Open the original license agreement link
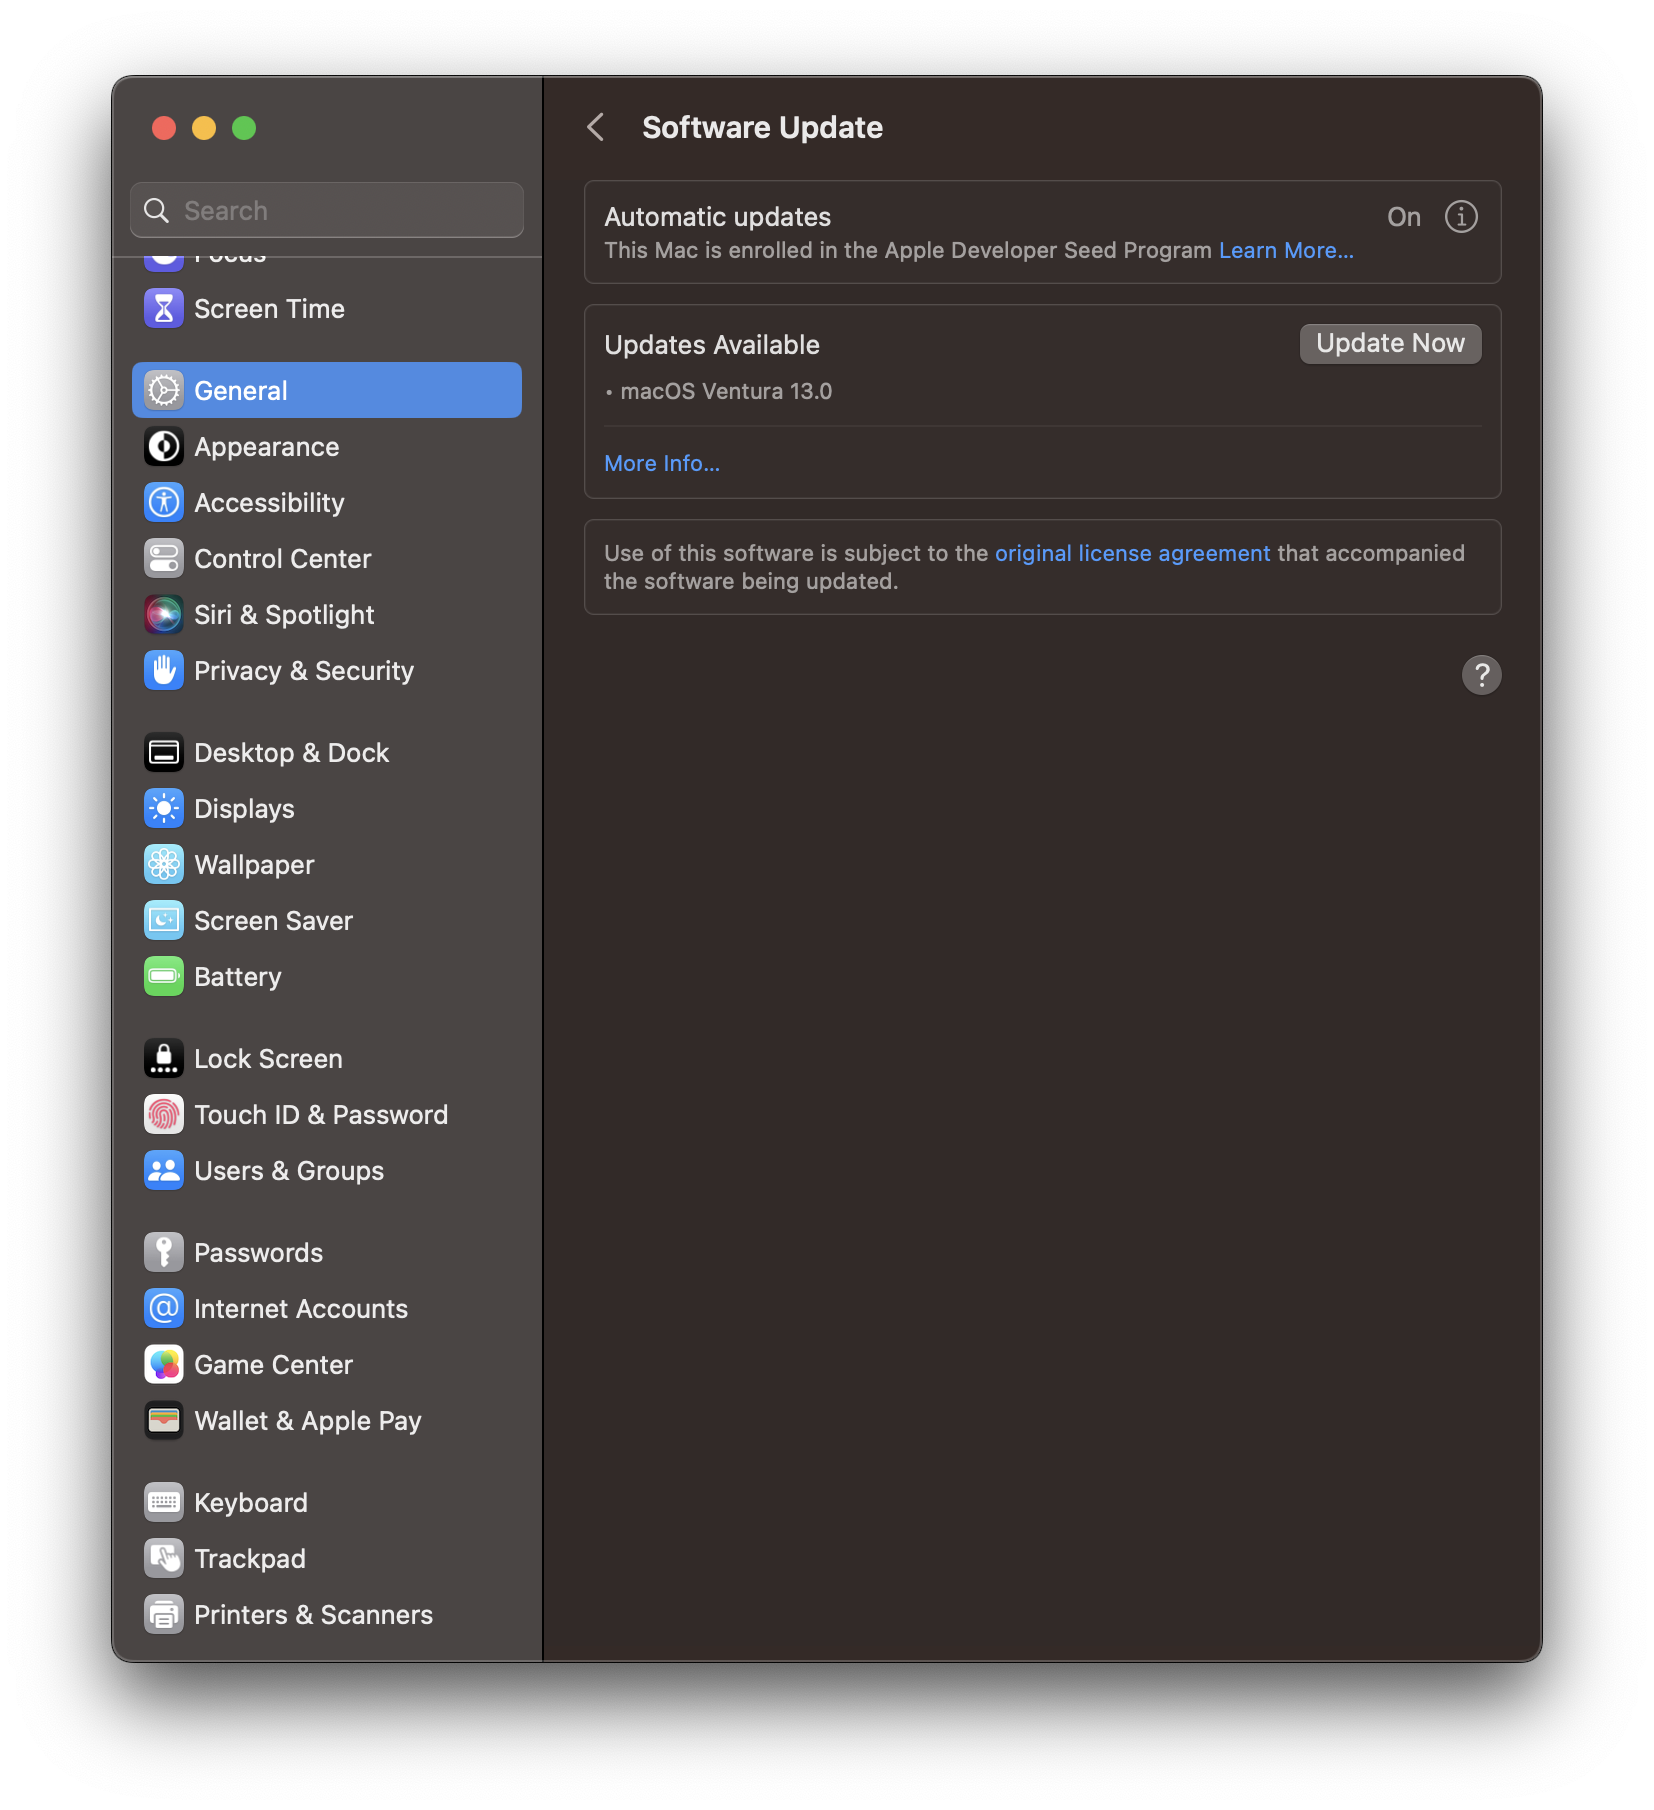This screenshot has width=1654, height=1810. point(1132,554)
